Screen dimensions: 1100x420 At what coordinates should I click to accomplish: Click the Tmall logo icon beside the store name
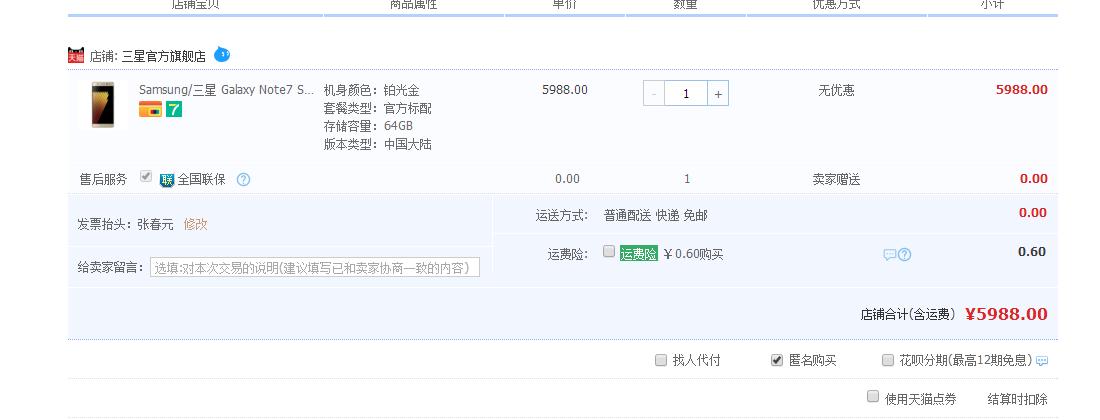[76, 55]
